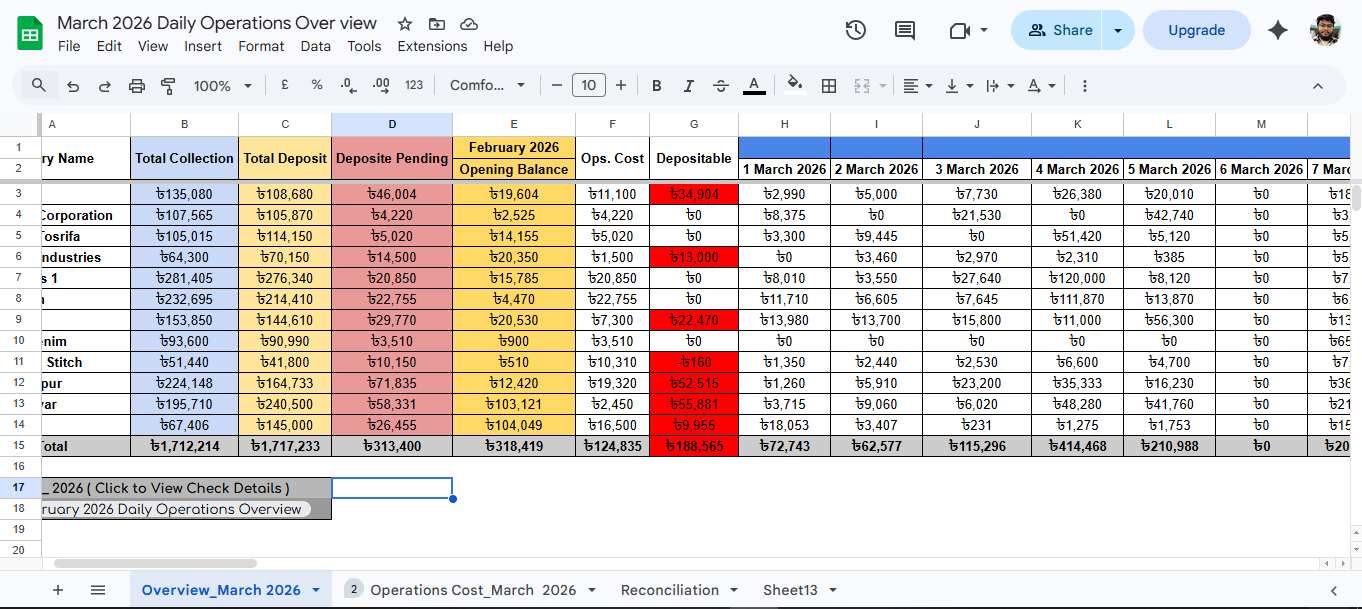Viewport: 1362px width, 609px height.
Task: Open the File menu
Action: [x=69, y=46]
